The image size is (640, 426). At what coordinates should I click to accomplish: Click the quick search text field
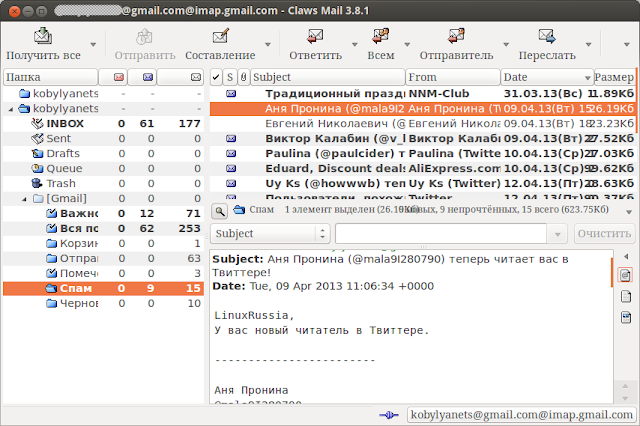(441, 234)
